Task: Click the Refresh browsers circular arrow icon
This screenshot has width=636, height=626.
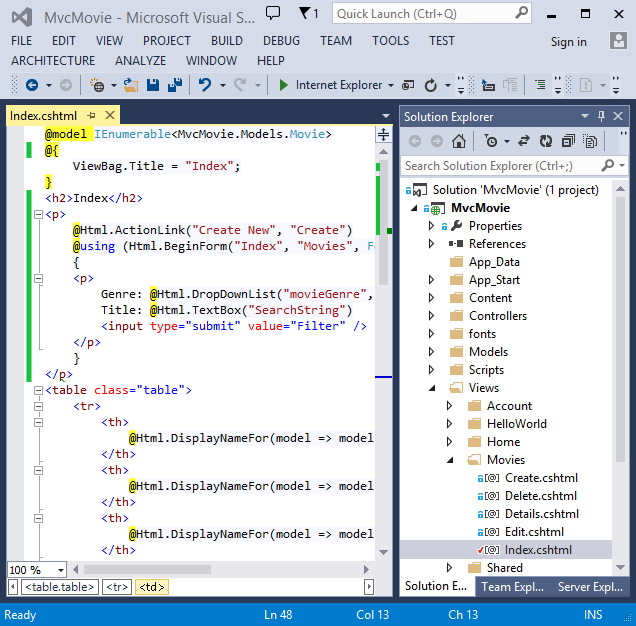Action: click(431, 85)
